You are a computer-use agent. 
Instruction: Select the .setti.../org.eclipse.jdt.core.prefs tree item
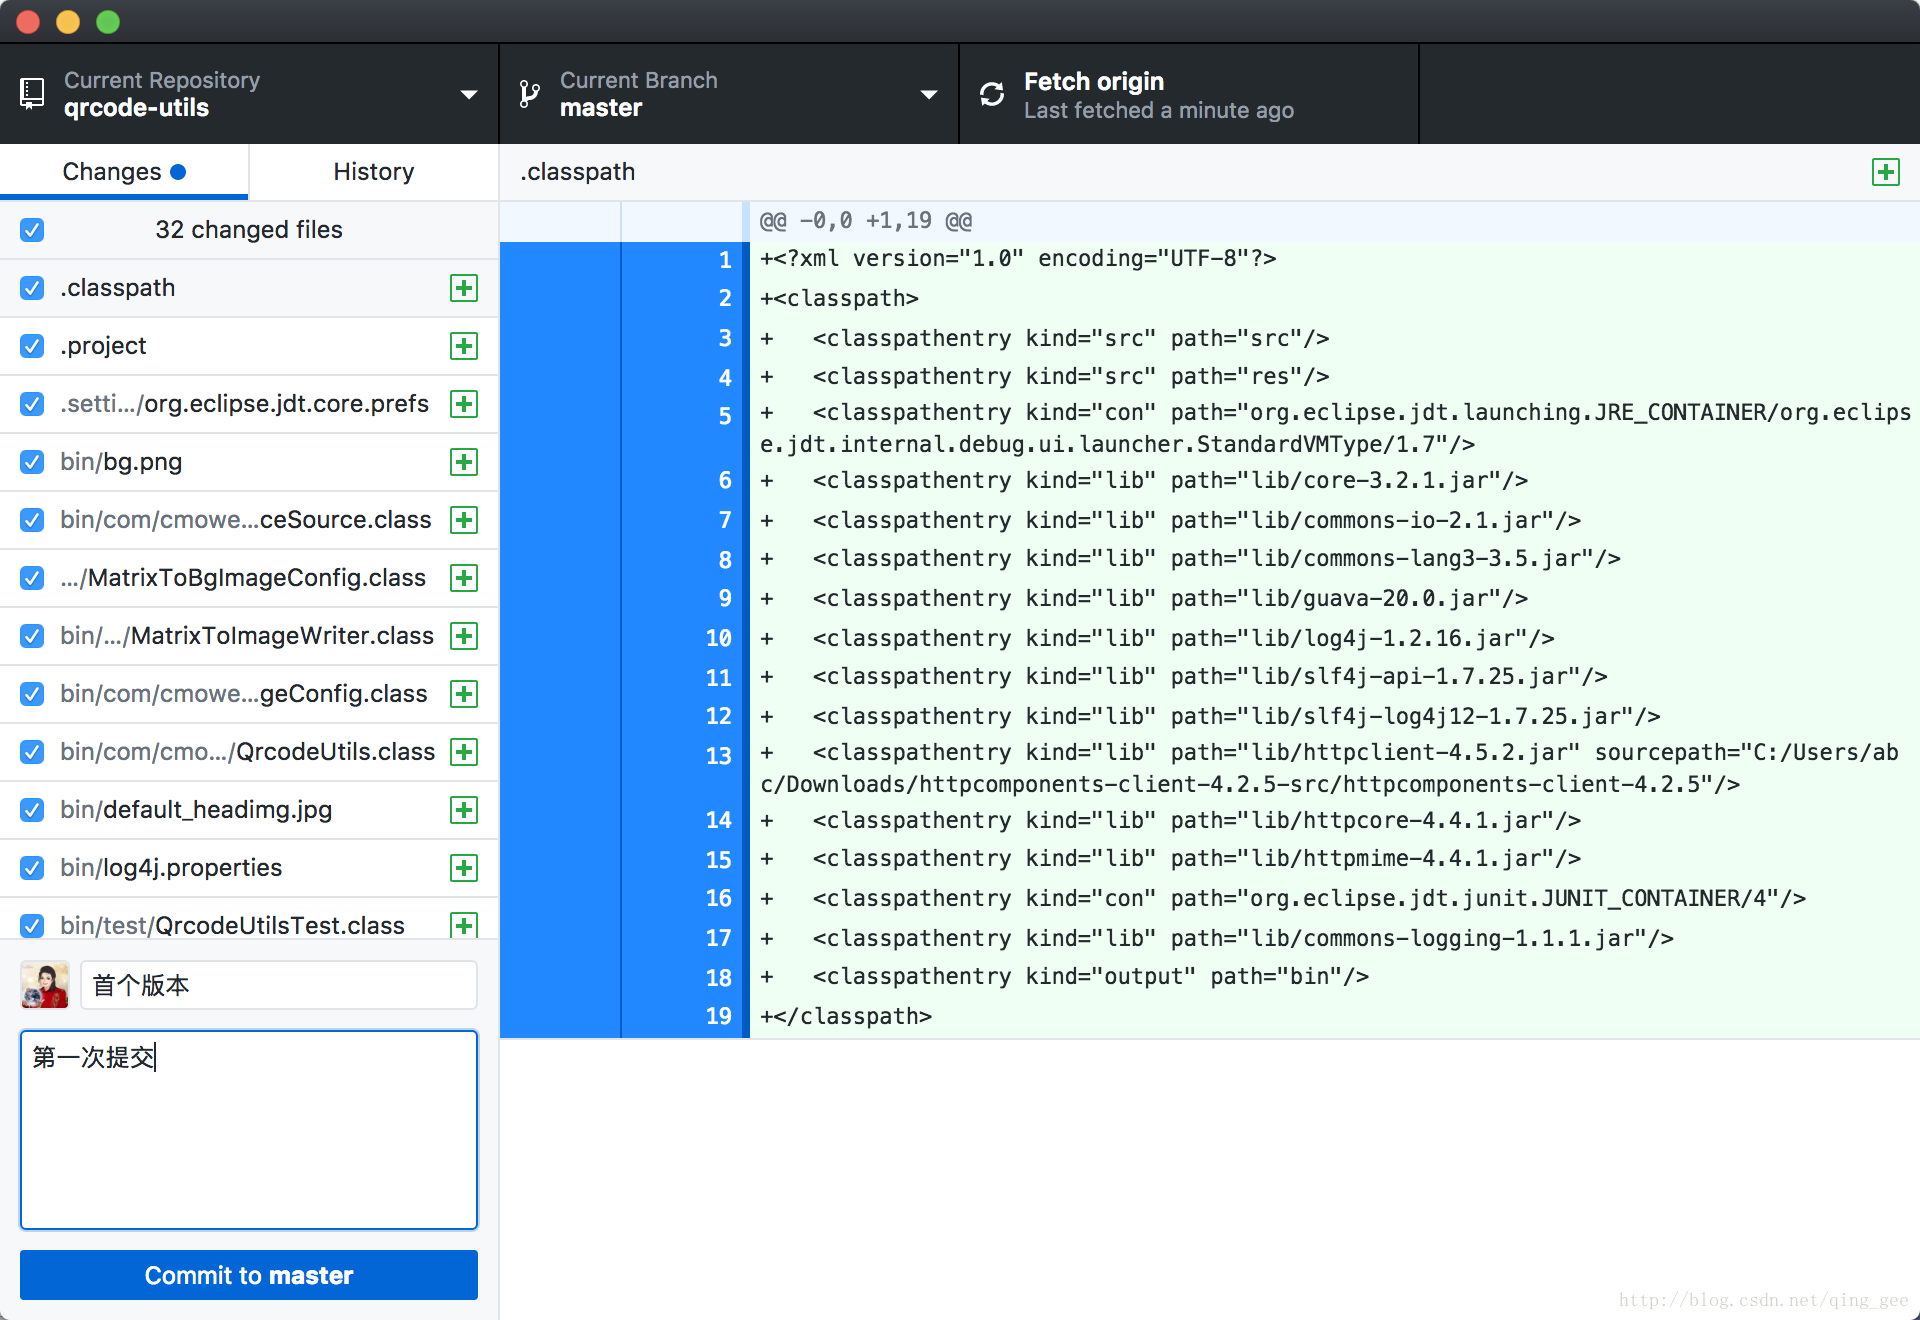248,405
